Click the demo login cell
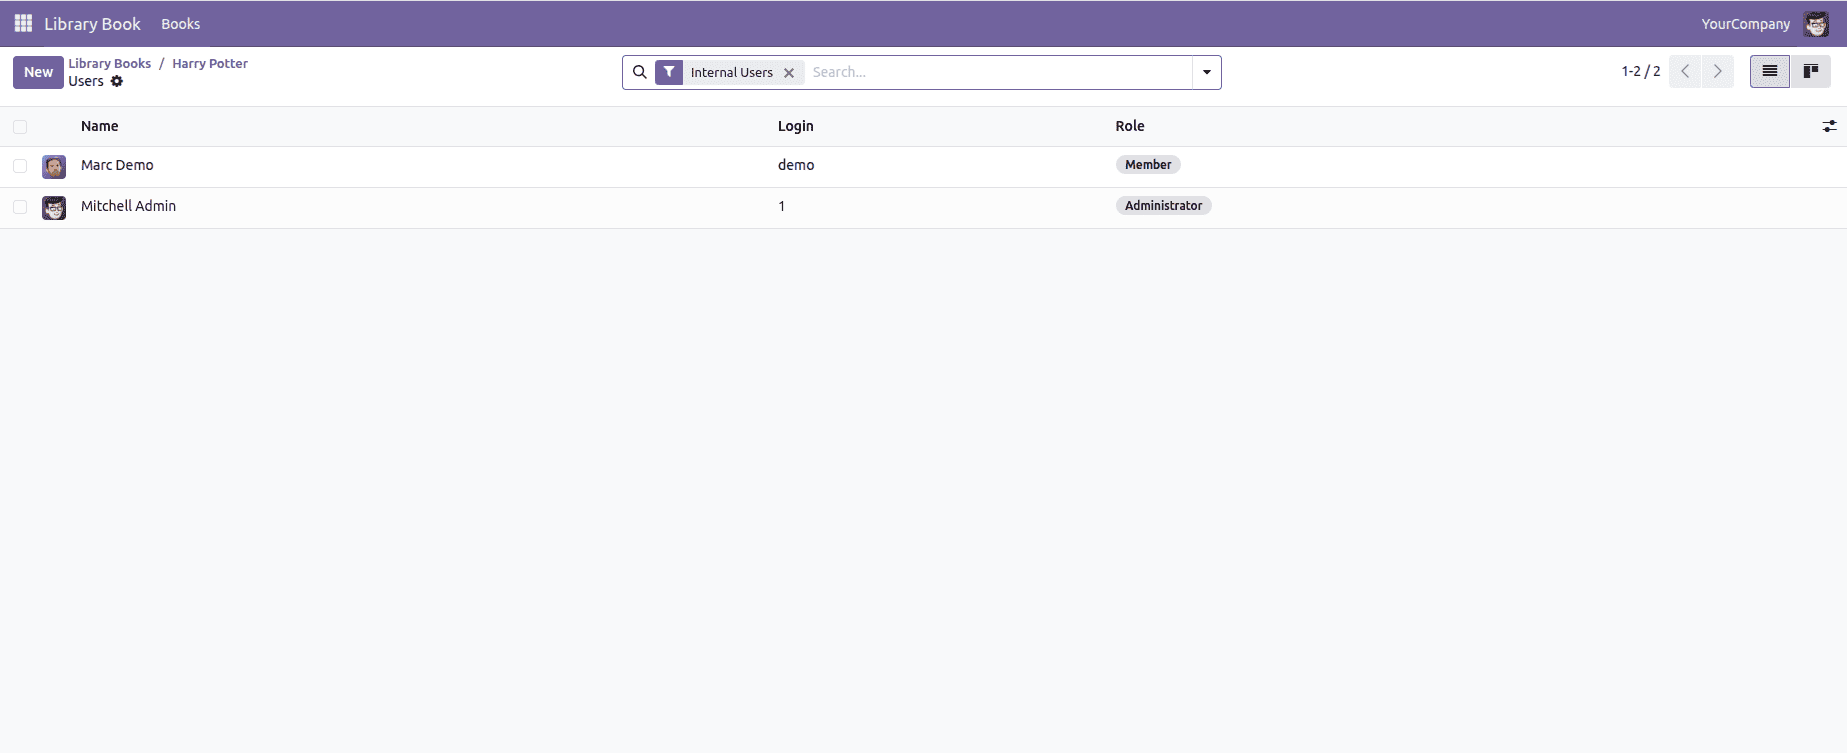 pyautogui.click(x=796, y=165)
